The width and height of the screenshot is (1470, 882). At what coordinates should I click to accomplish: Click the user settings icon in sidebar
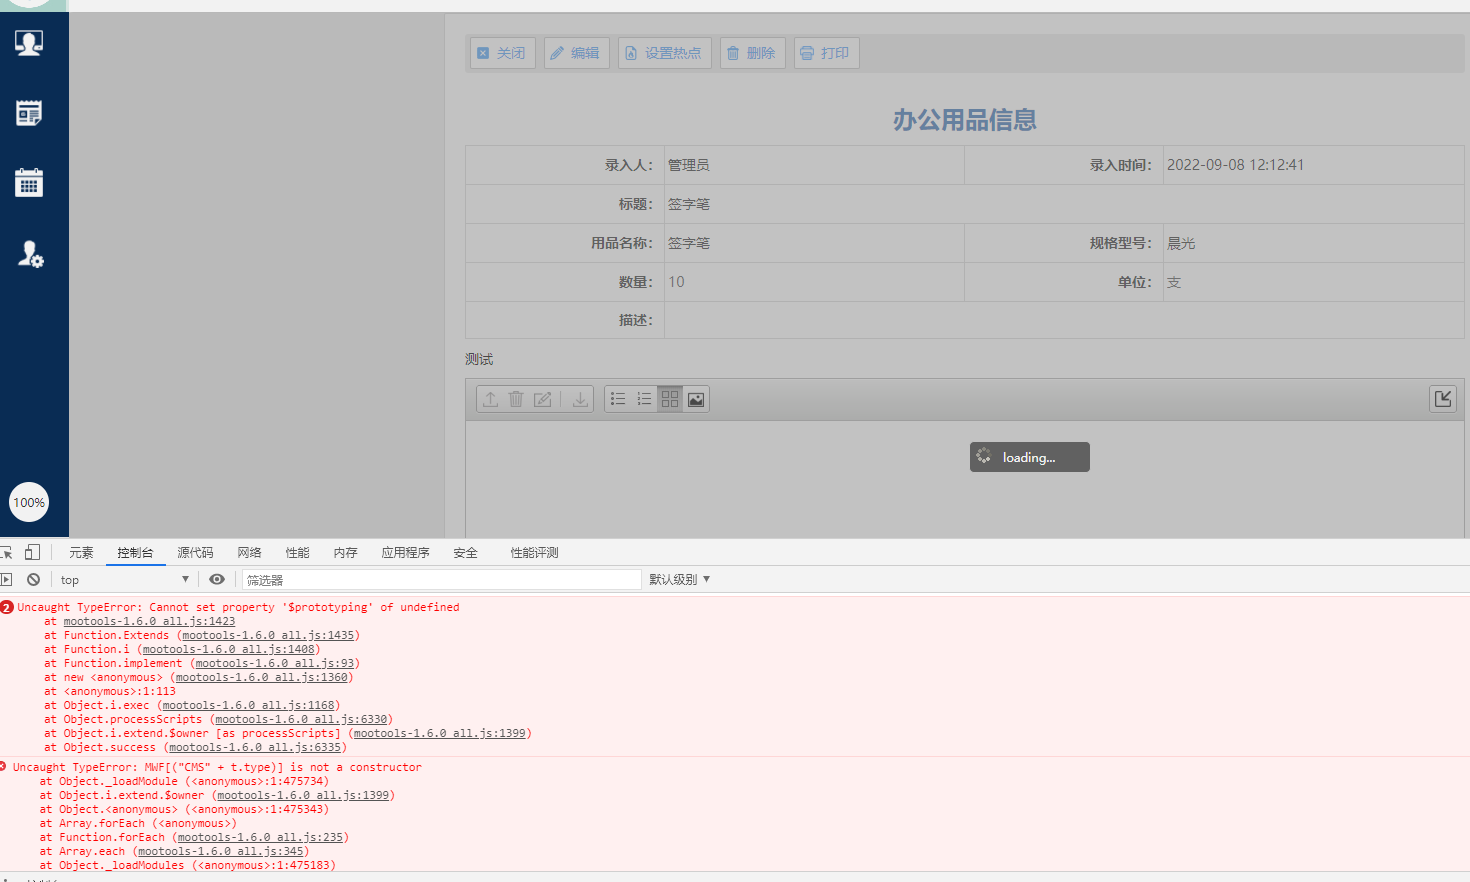coord(28,253)
